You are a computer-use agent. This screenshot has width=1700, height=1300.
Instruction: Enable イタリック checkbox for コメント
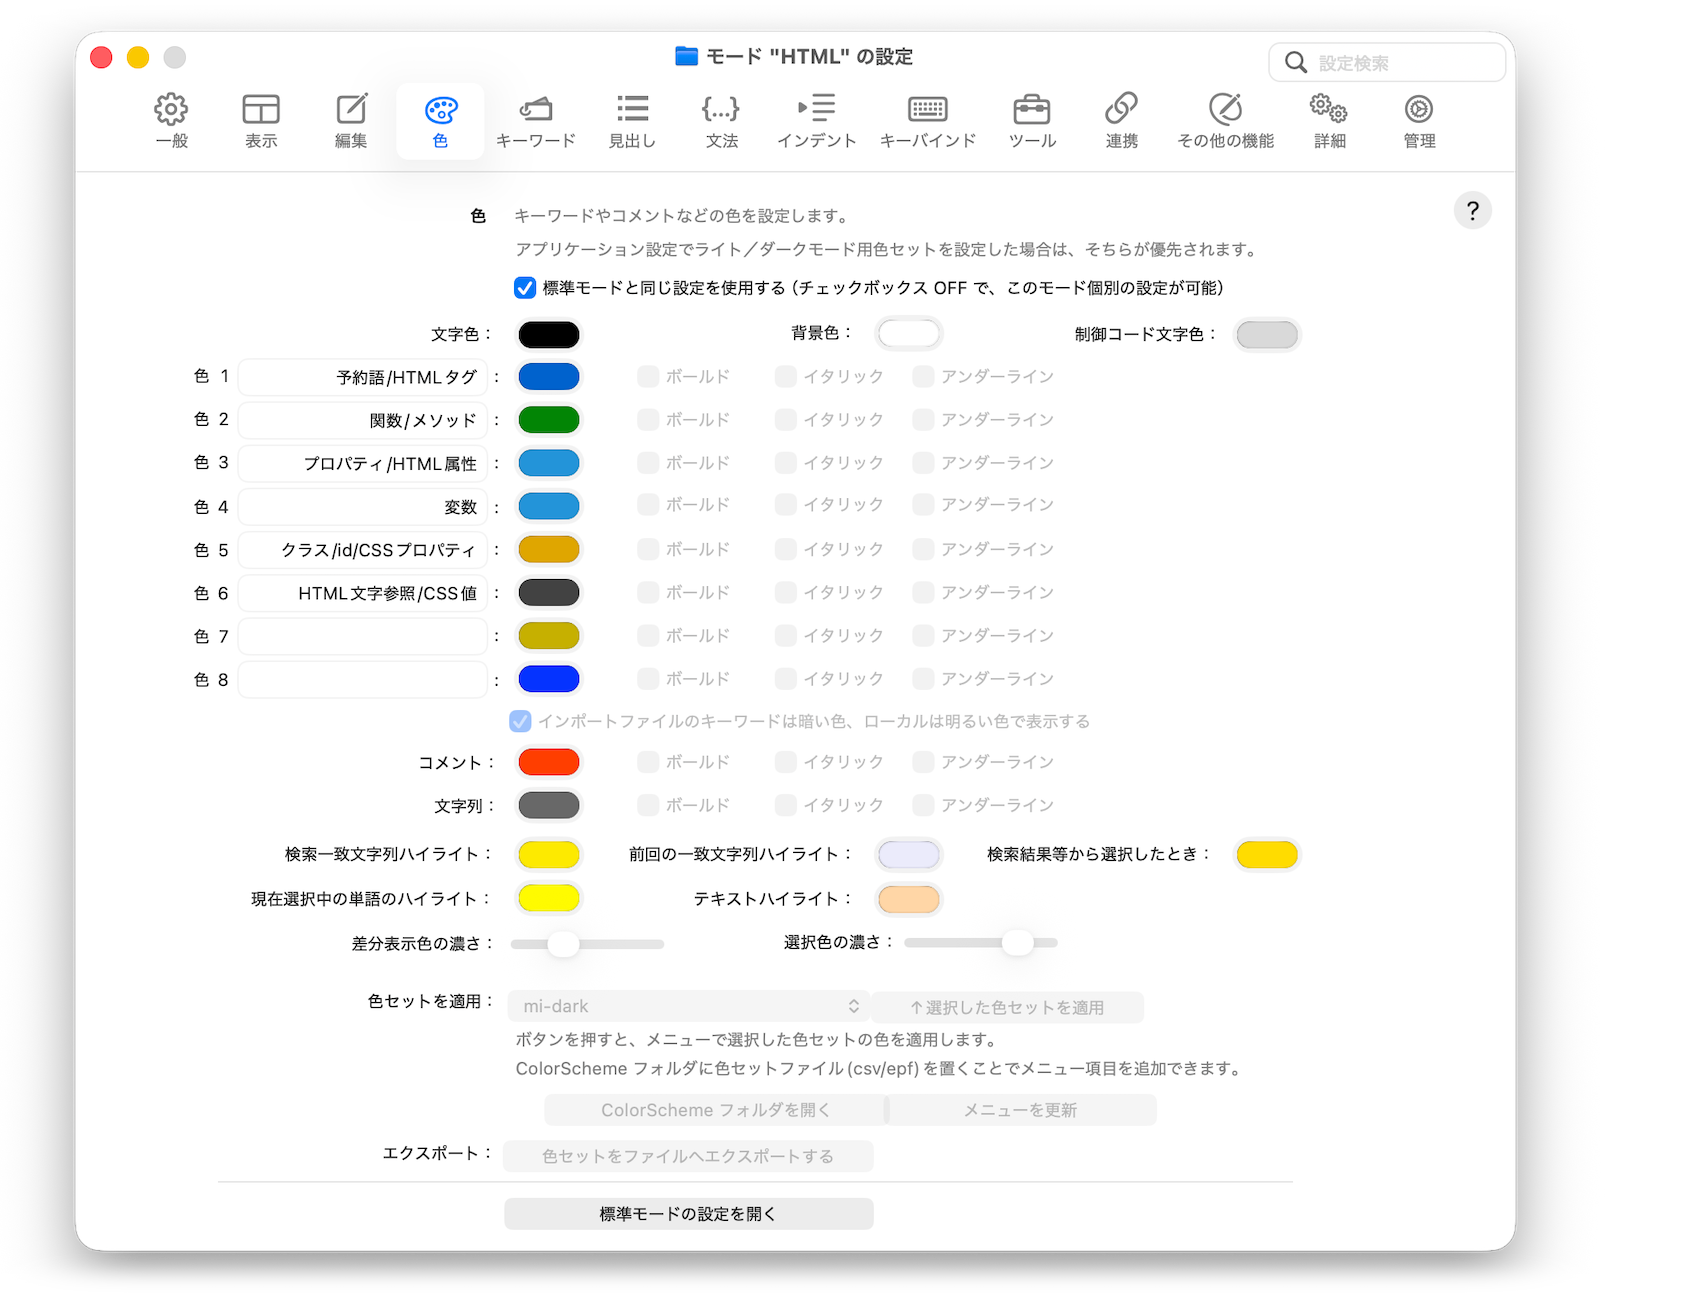(x=786, y=762)
